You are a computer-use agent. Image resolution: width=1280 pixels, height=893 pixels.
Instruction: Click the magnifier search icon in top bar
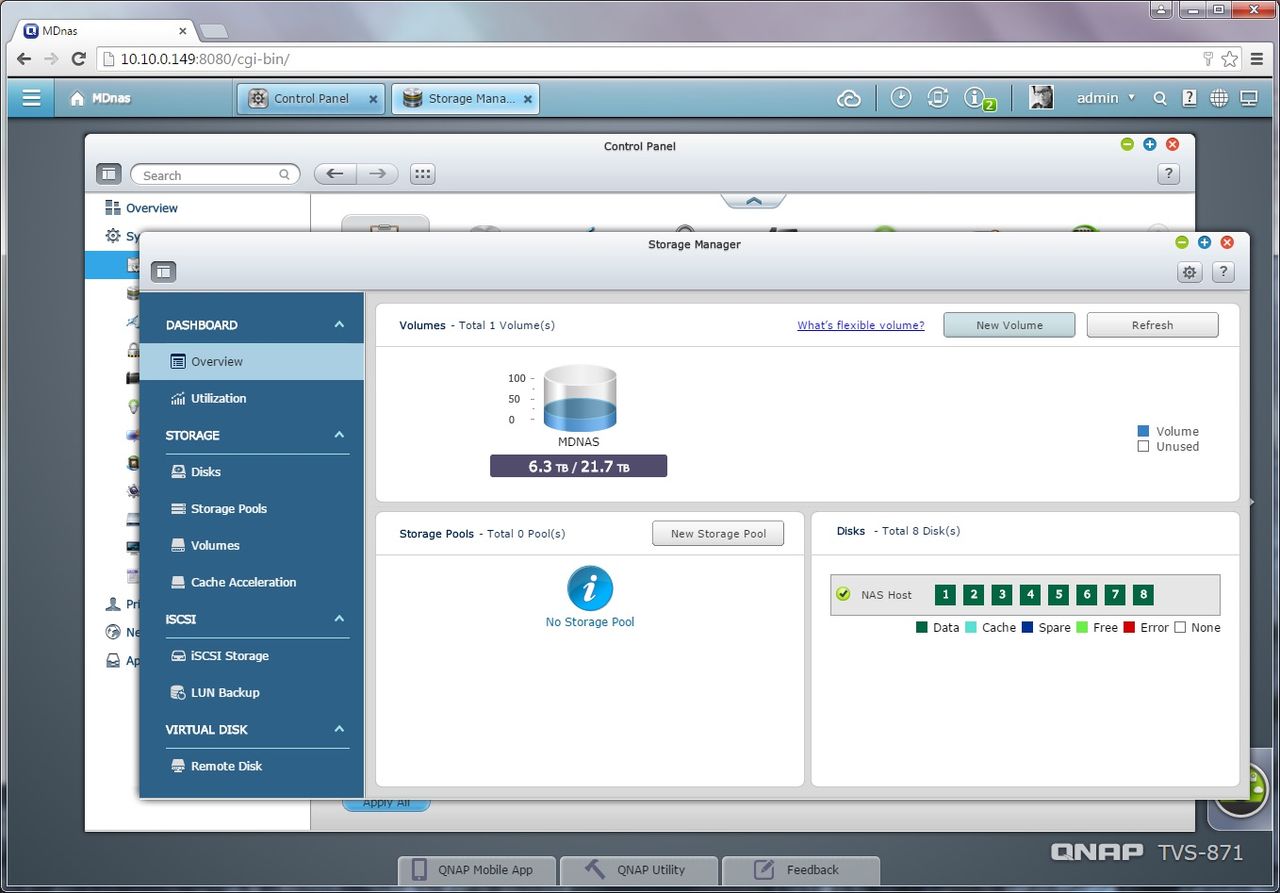pyautogui.click(x=1160, y=98)
